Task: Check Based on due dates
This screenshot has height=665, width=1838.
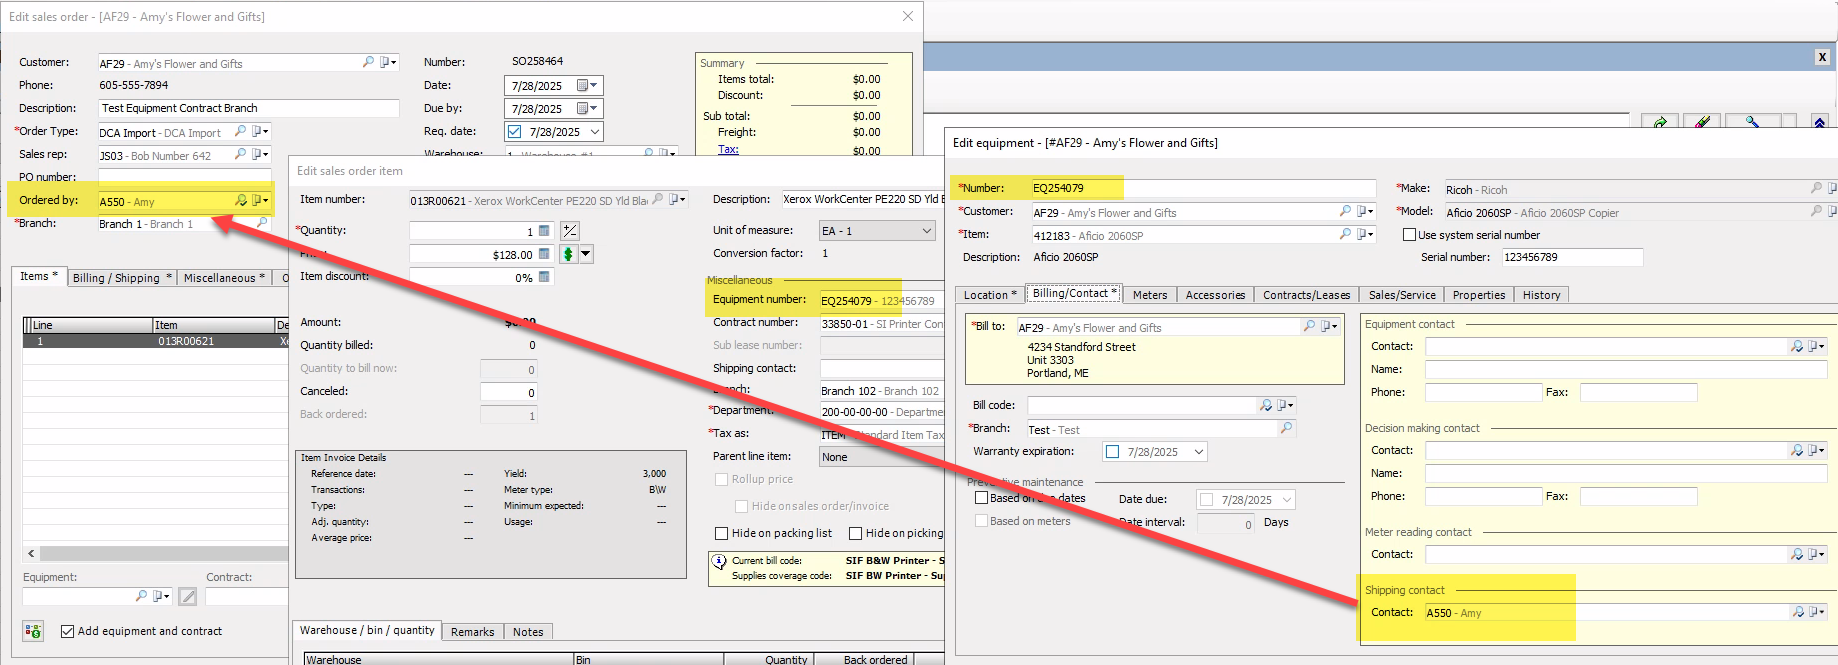Action: coord(981,497)
